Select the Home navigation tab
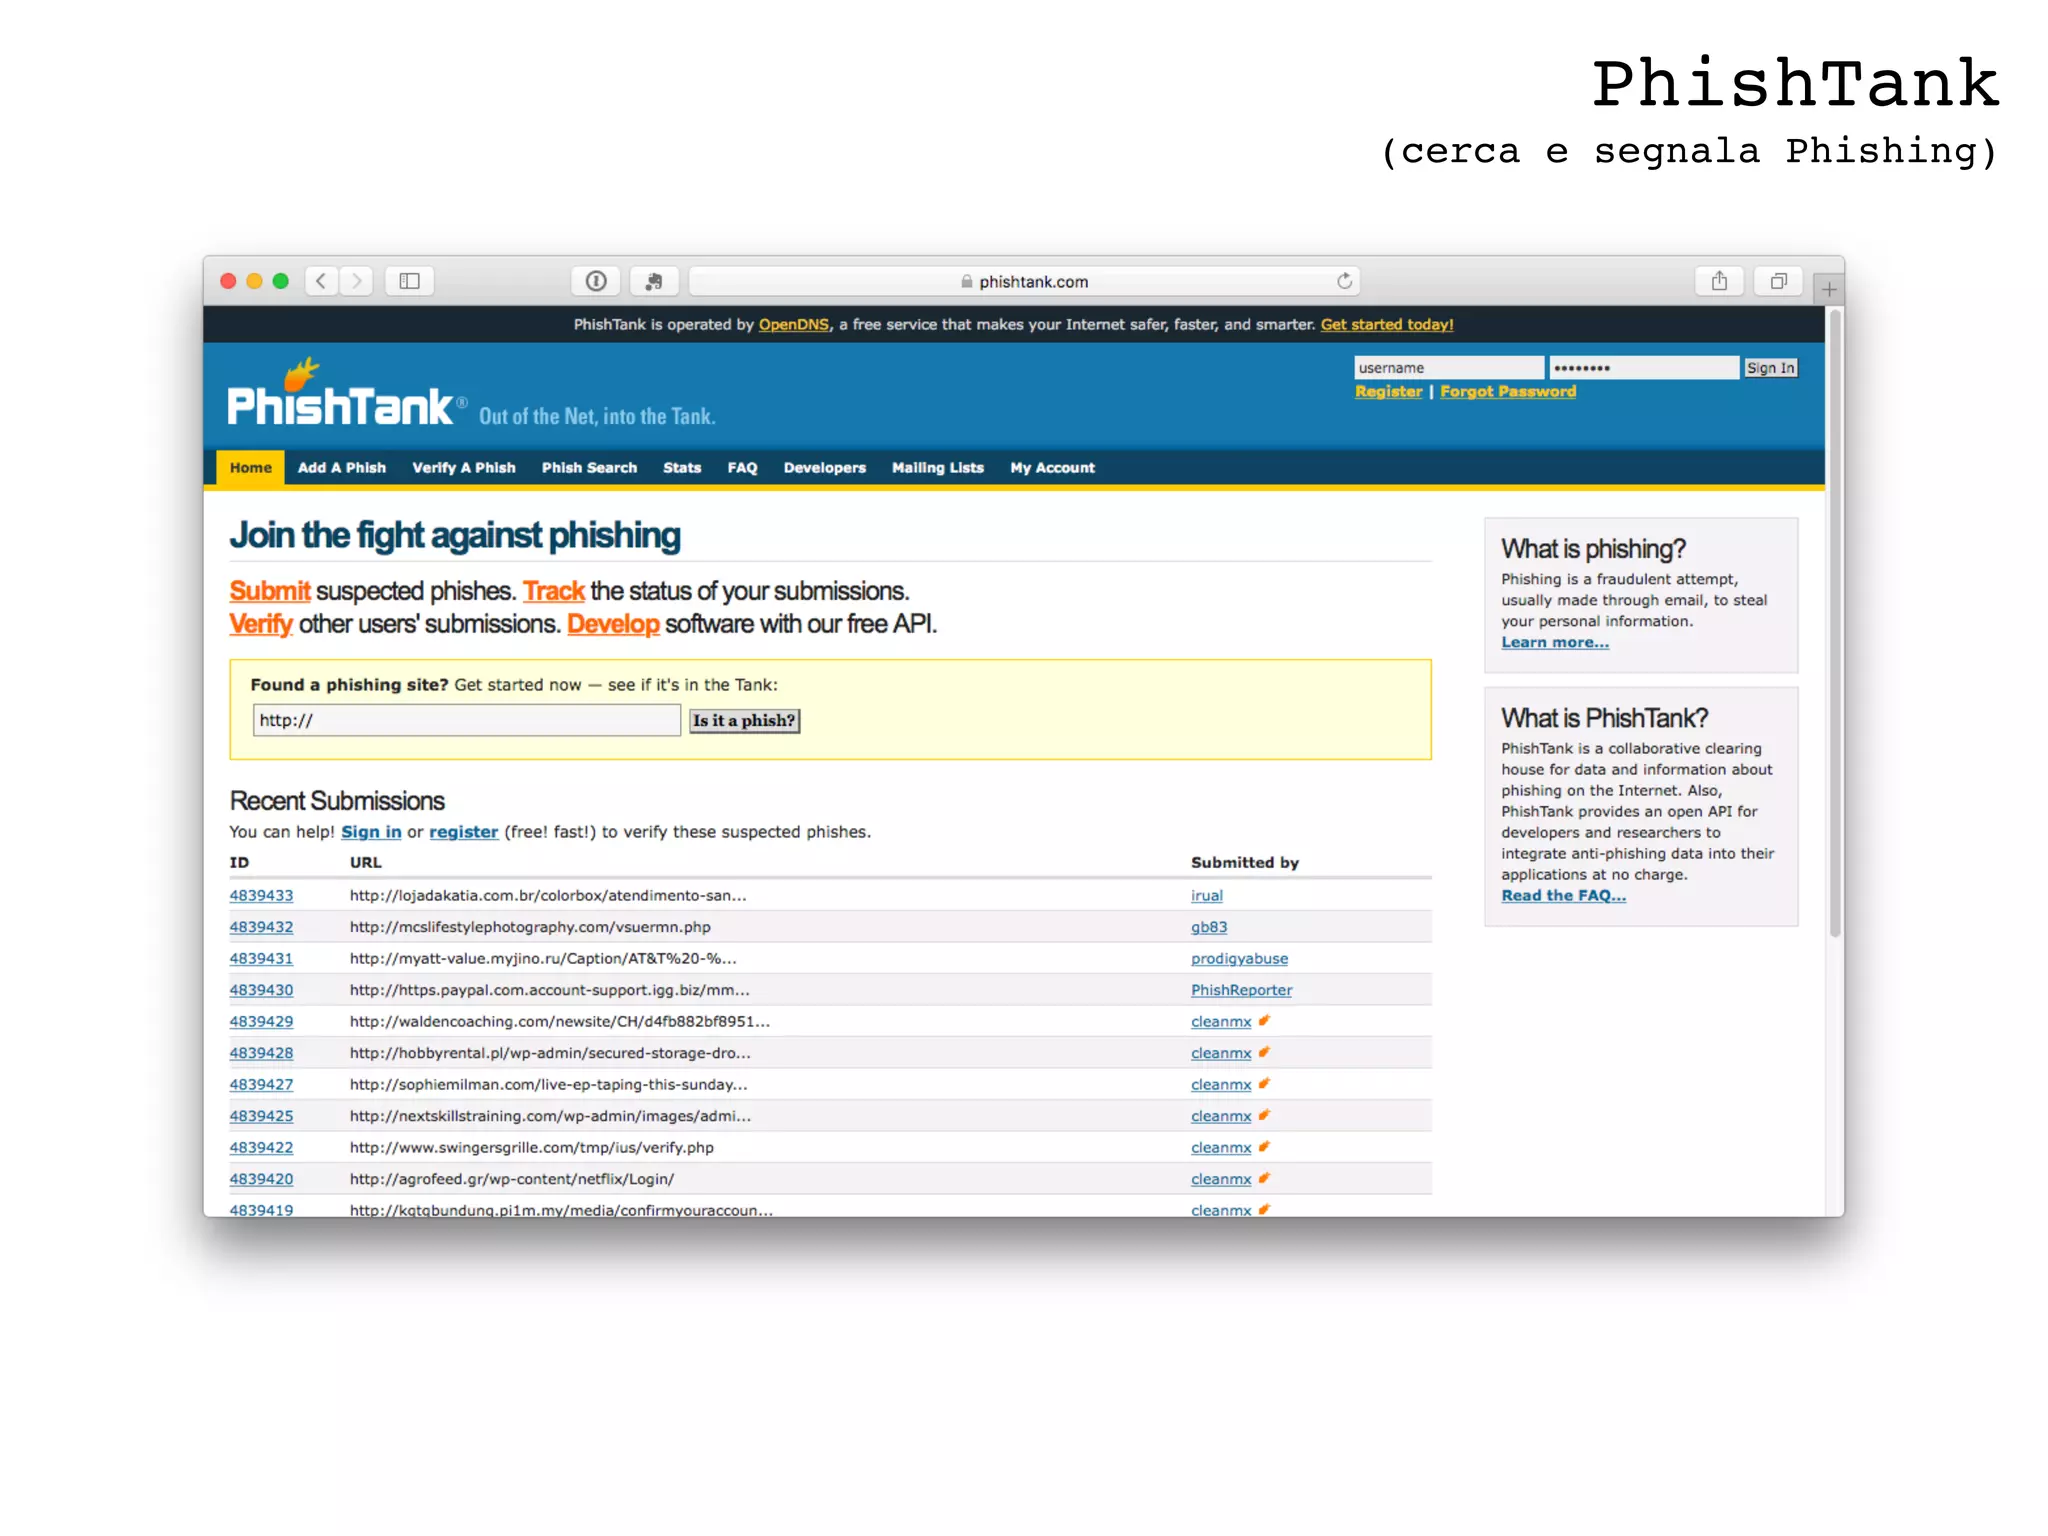This screenshot has height=1536, width=2048. 250,467
